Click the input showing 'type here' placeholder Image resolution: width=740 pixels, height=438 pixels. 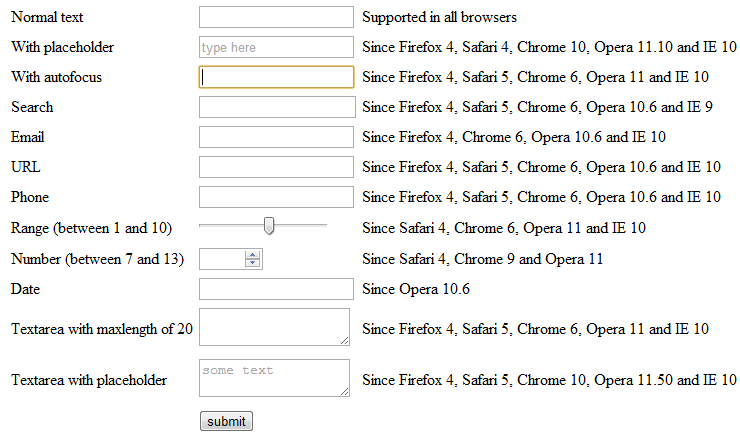277,47
